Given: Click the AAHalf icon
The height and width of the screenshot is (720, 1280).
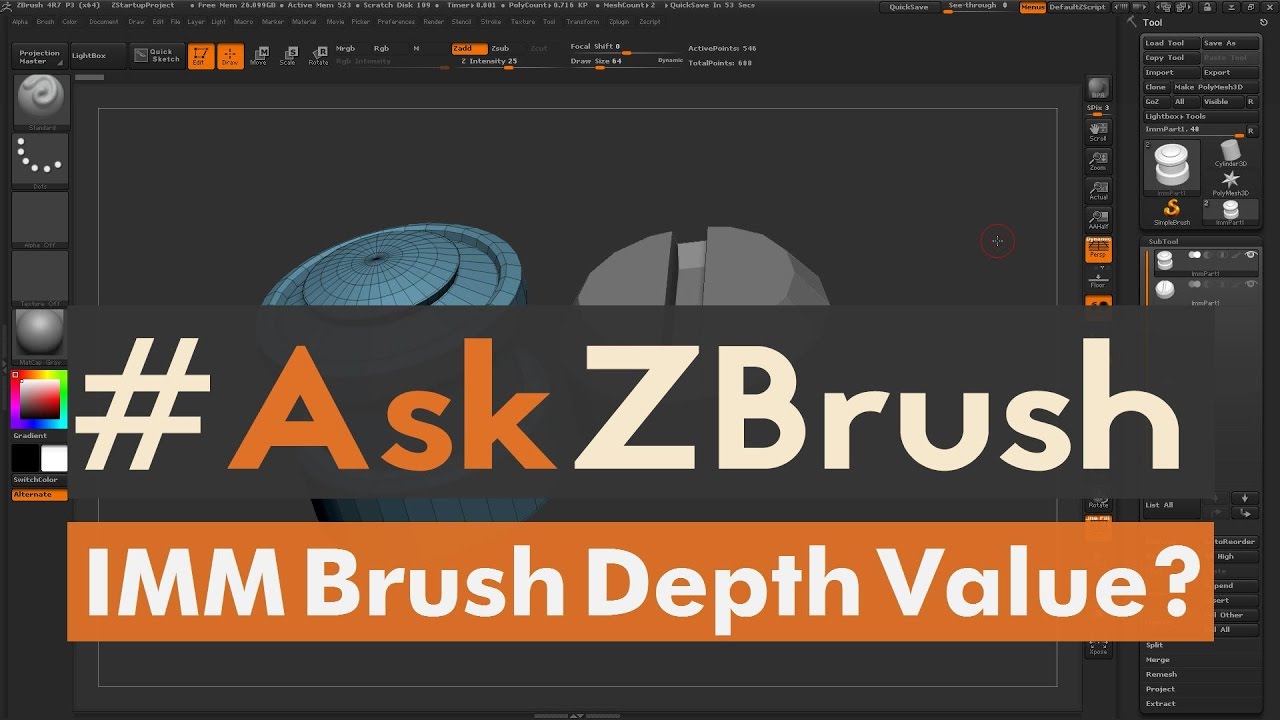Looking at the screenshot, I should click(x=1099, y=219).
